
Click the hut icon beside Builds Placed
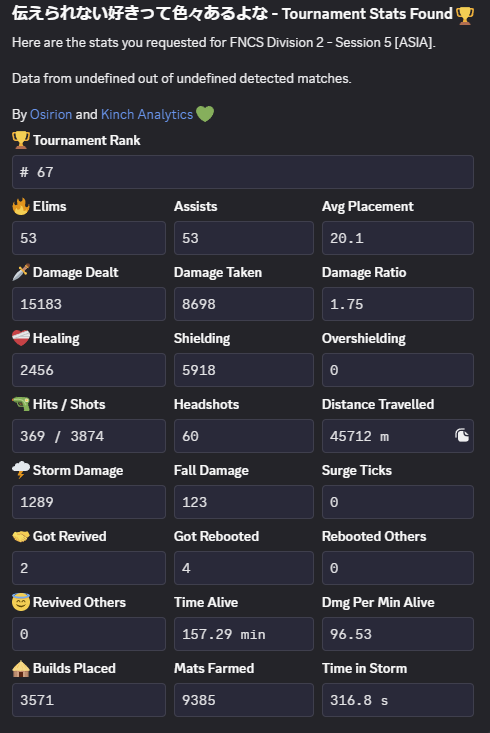21,668
